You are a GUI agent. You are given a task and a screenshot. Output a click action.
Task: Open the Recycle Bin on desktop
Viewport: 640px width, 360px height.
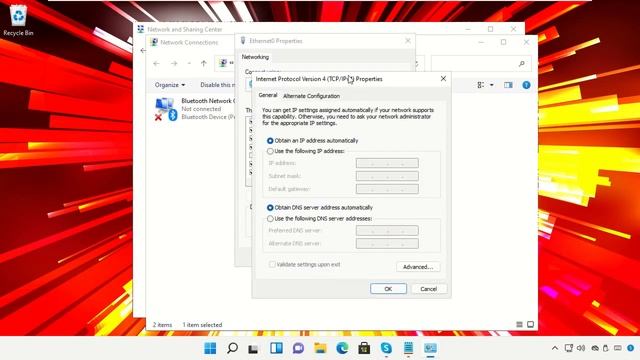pyautogui.click(x=18, y=21)
